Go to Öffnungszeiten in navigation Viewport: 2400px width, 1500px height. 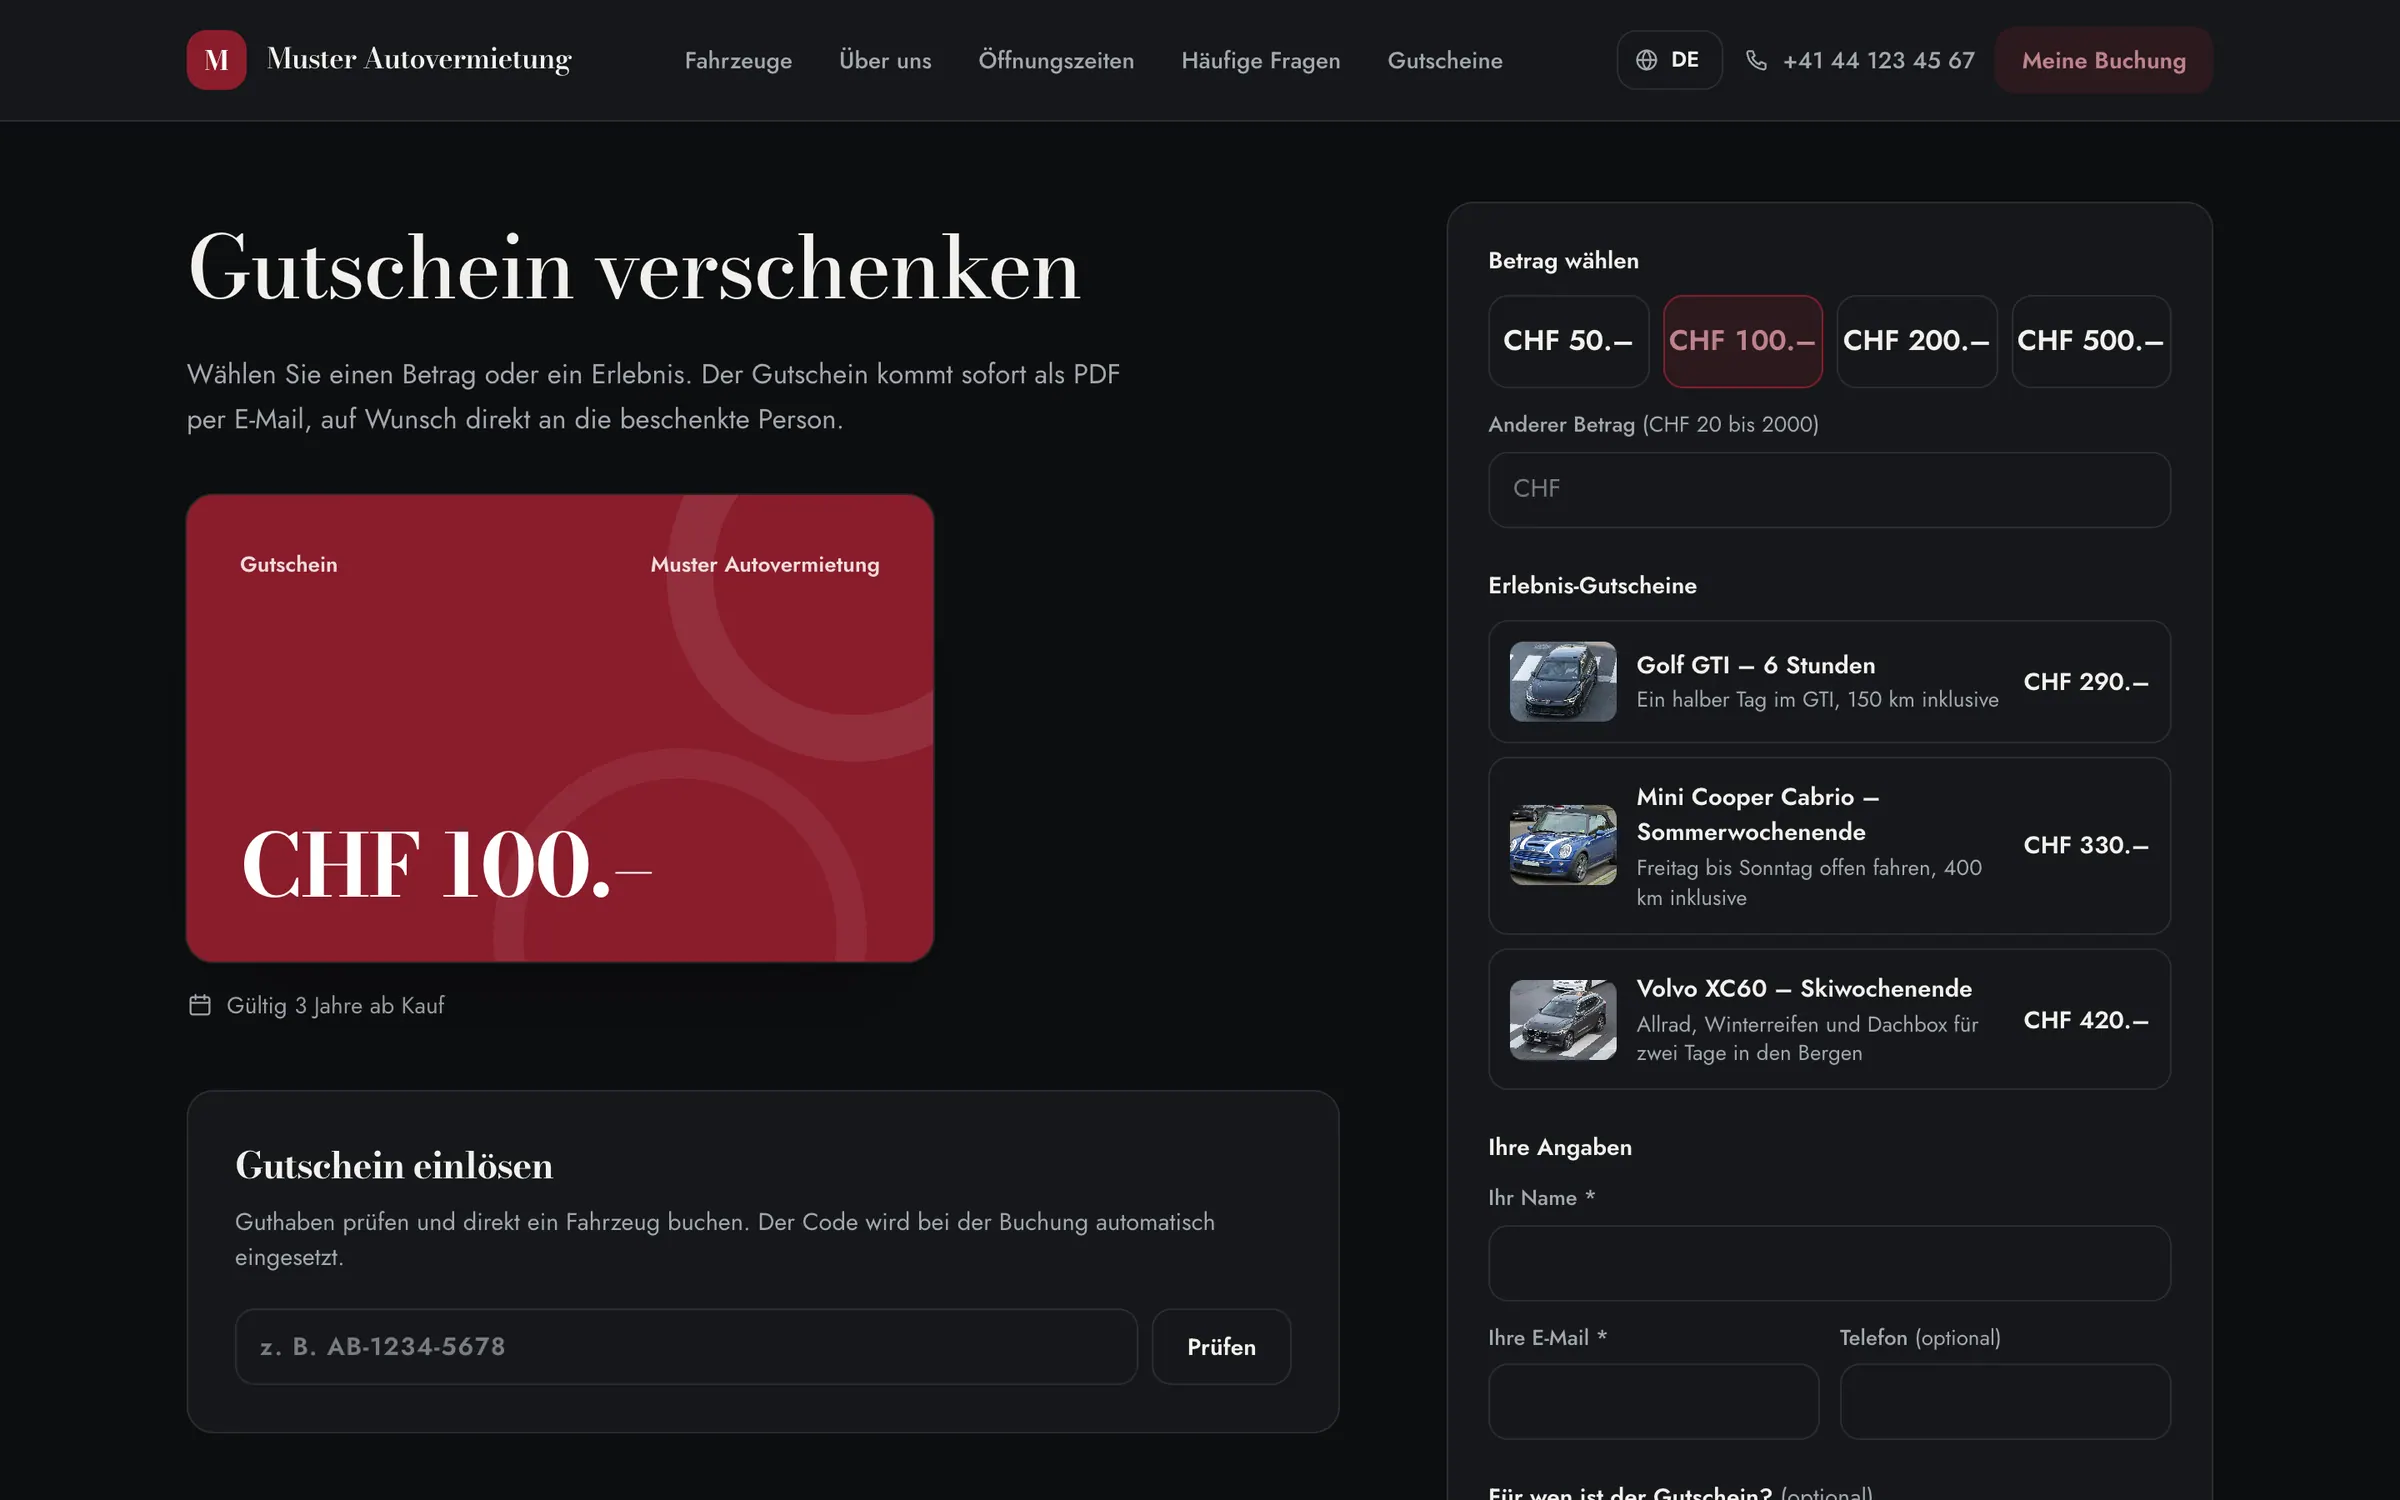1056,60
